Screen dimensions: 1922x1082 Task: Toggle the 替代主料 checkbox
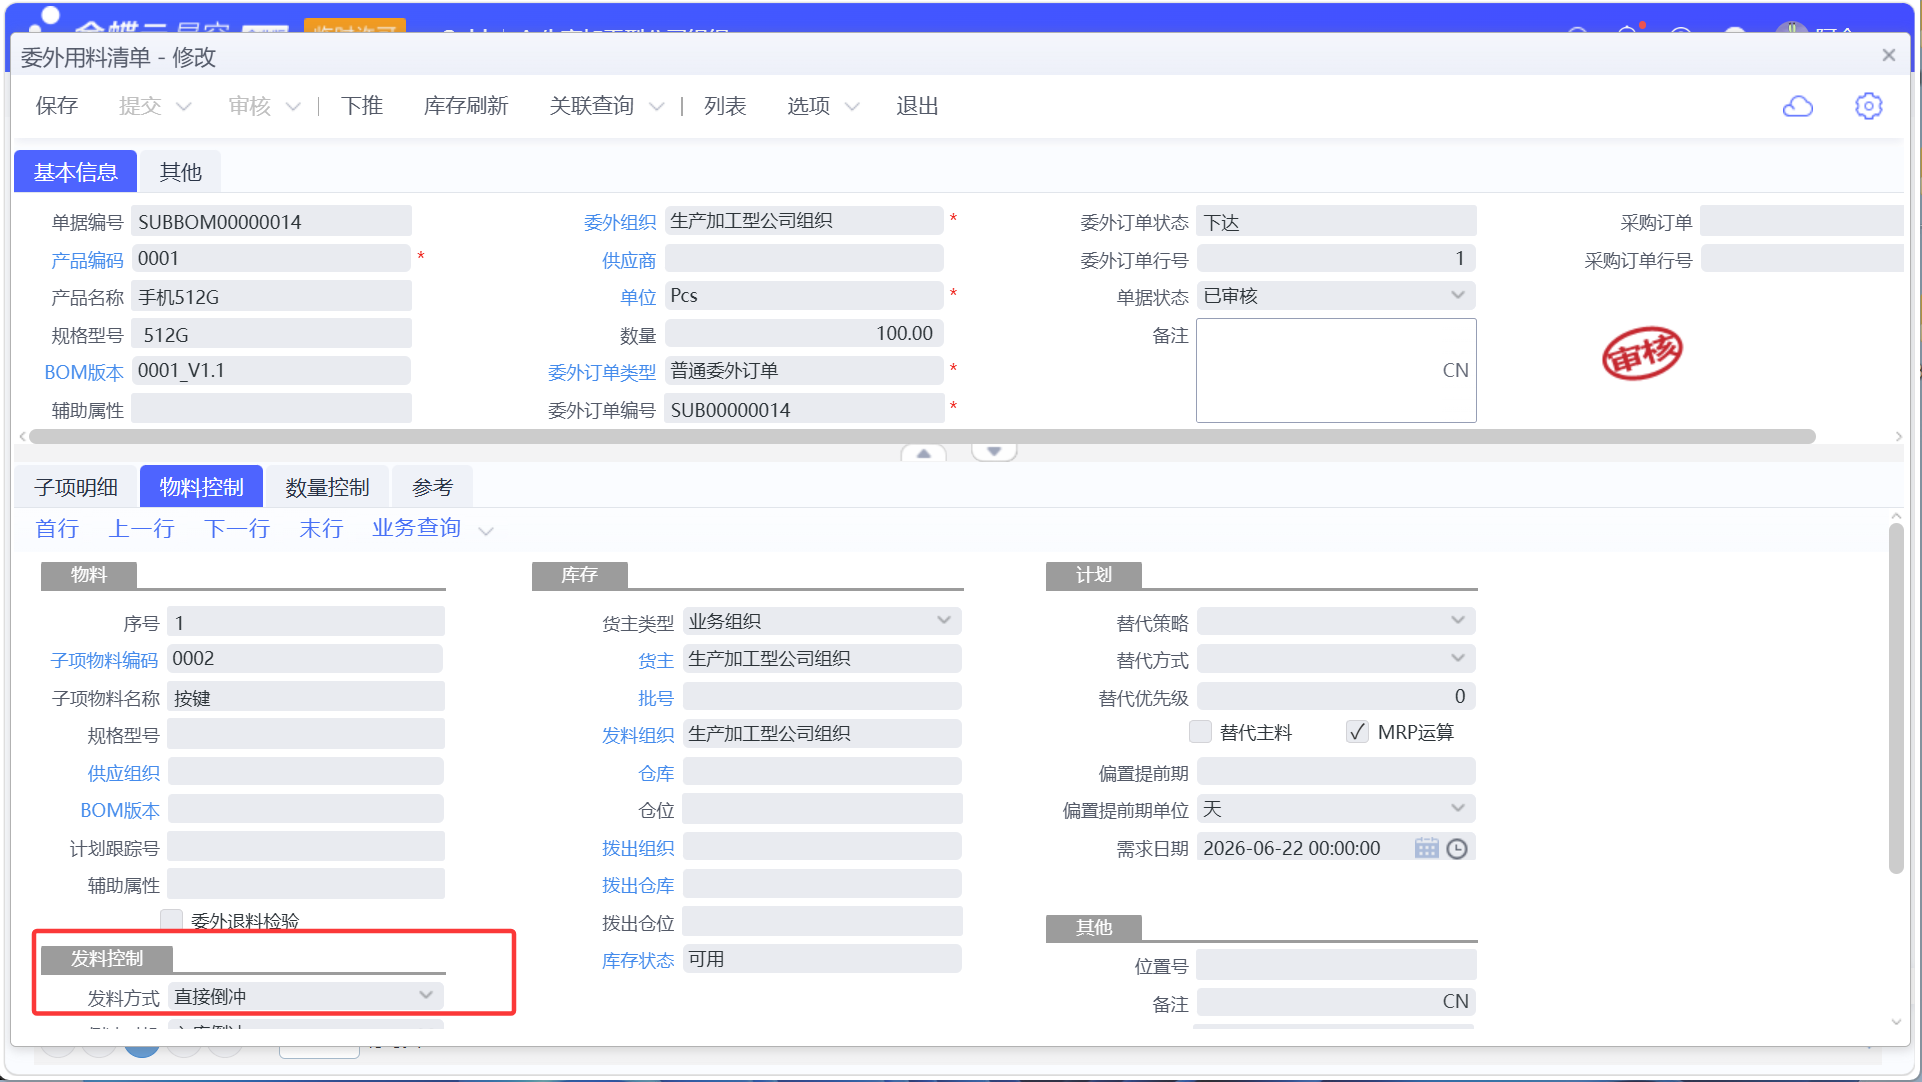click(x=1200, y=732)
